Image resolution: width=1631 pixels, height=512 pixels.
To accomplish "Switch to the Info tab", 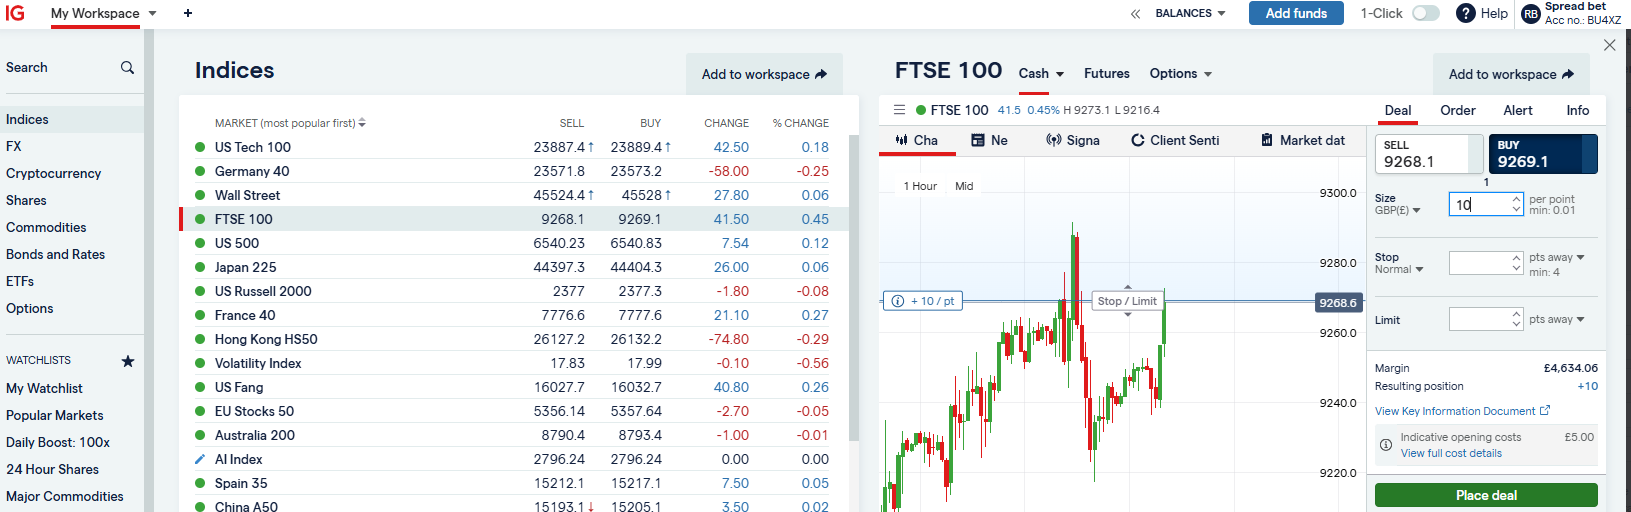I will (1578, 110).
